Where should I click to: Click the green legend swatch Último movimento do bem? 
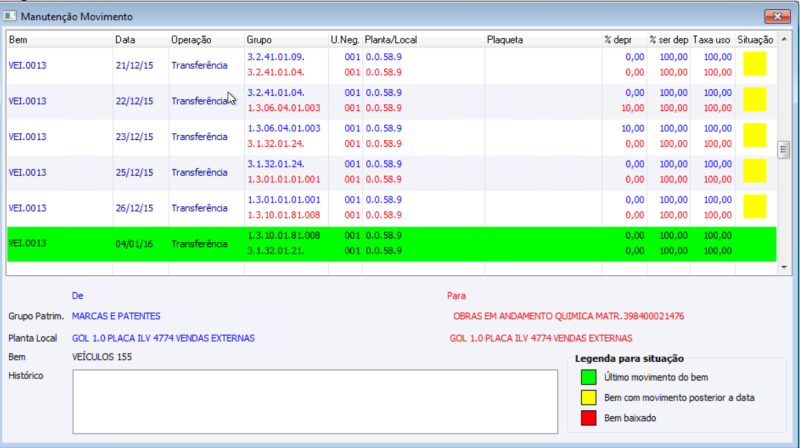click(588, 377)
